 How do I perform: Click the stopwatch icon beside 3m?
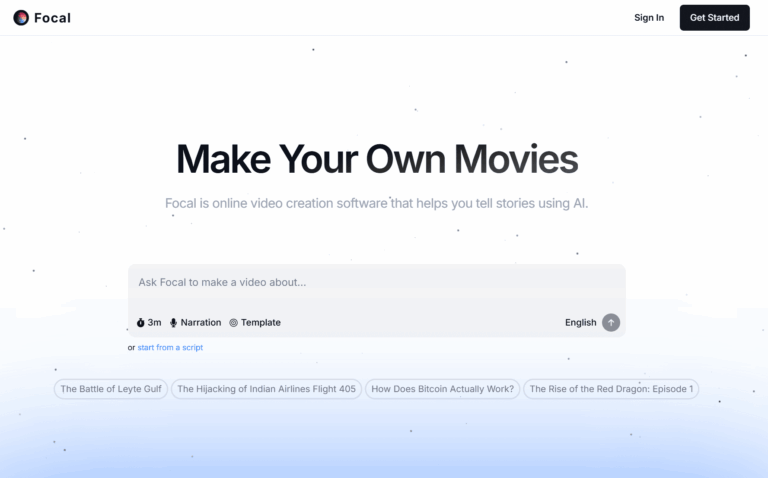(x=141, y=323)
